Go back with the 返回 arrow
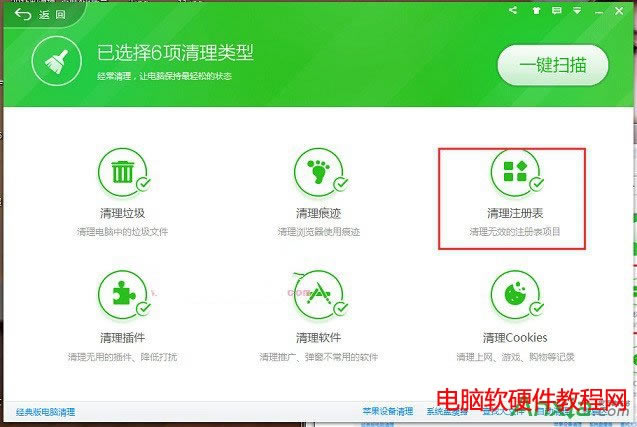637x427 pixels. [39, 15]
